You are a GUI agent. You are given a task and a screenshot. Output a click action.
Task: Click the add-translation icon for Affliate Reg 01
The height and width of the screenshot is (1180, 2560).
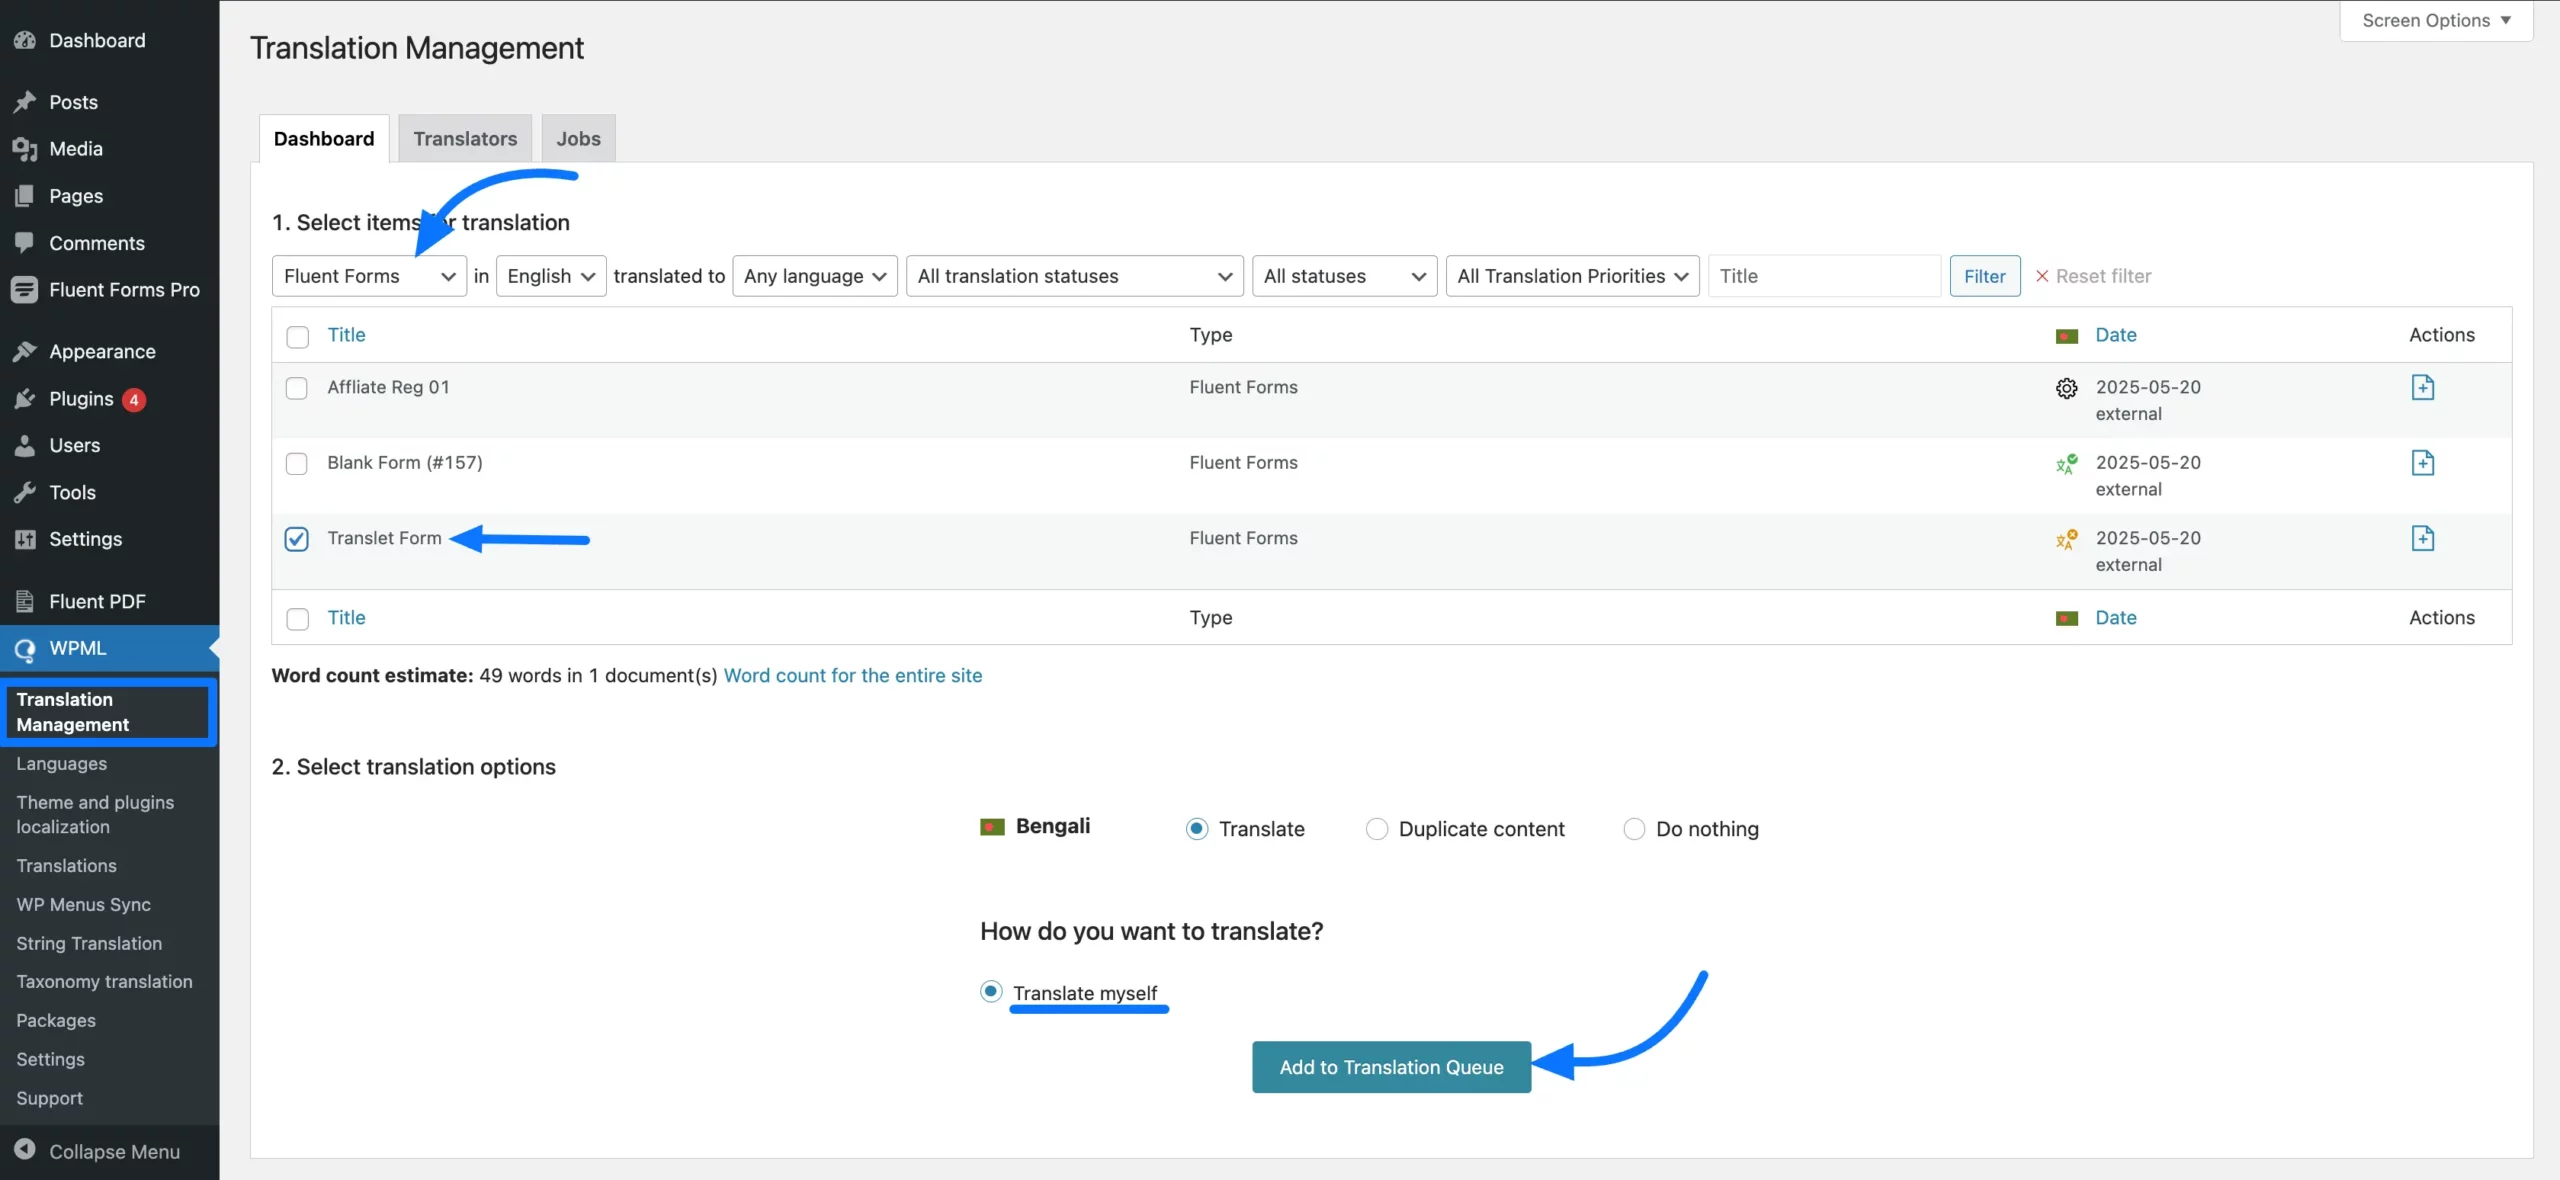pyautogui.click(x=2422, y=387)
